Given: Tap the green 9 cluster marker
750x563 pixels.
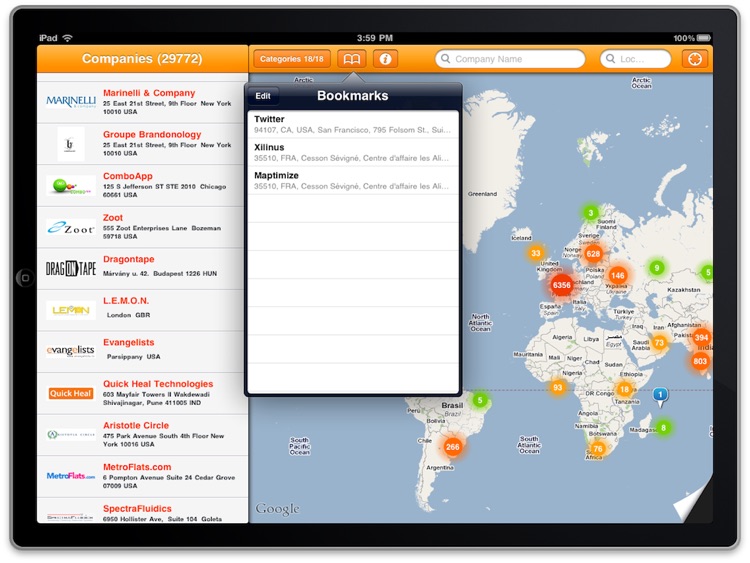Looking at the screenshot, I should pyautogui.click(x=657, y=268).
